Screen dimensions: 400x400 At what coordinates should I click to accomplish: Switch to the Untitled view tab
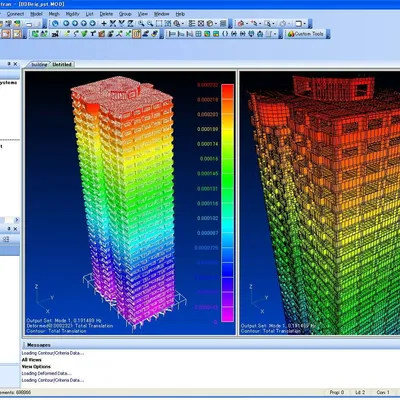(62, 64)
